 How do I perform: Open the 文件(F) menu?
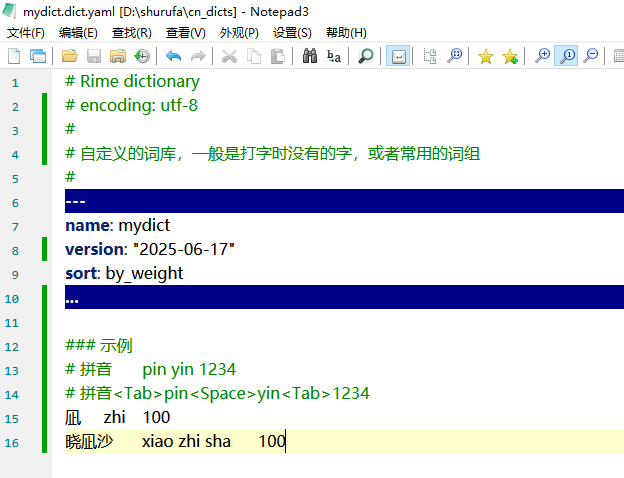coord(26,33)
